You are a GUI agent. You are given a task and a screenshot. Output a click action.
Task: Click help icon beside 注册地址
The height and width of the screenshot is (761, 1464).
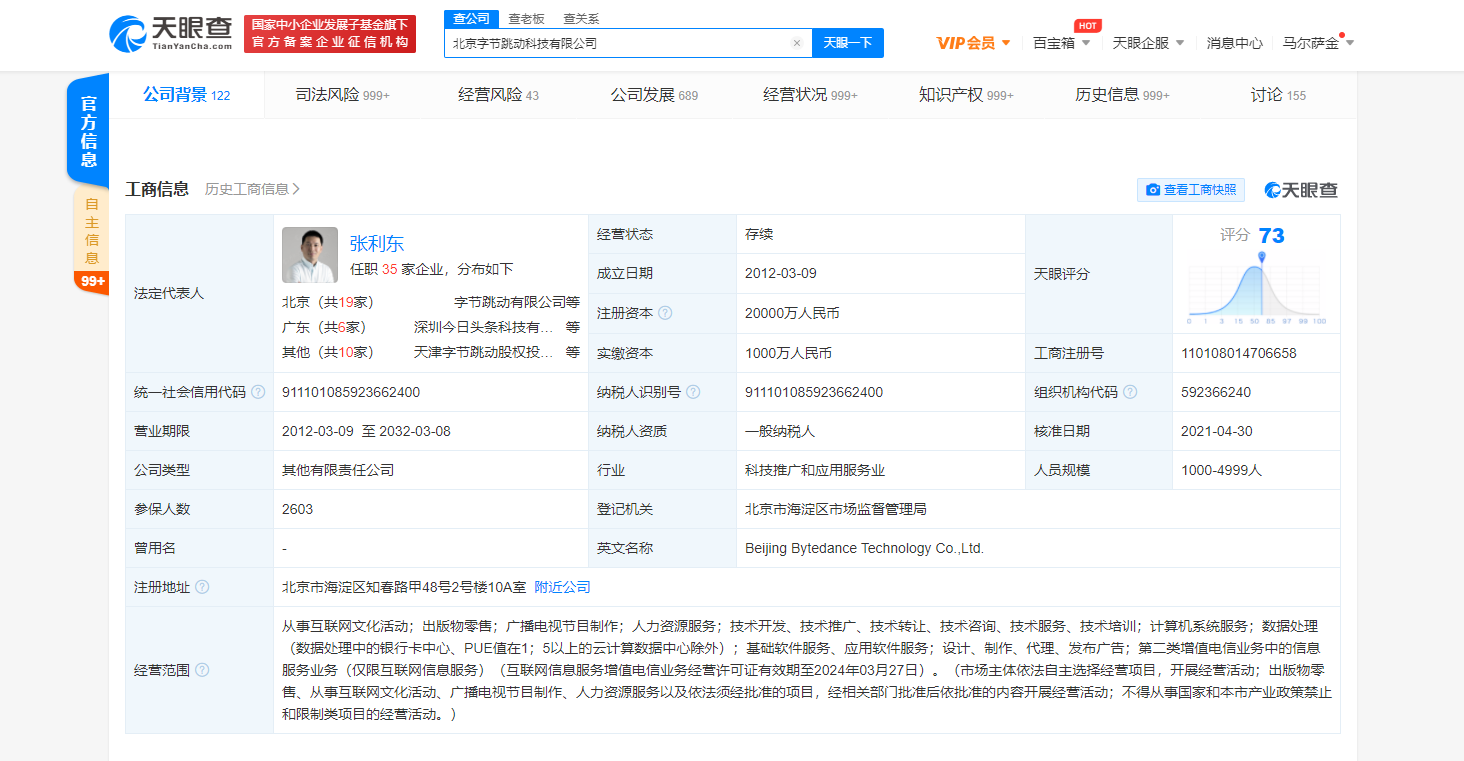(202, 587)
